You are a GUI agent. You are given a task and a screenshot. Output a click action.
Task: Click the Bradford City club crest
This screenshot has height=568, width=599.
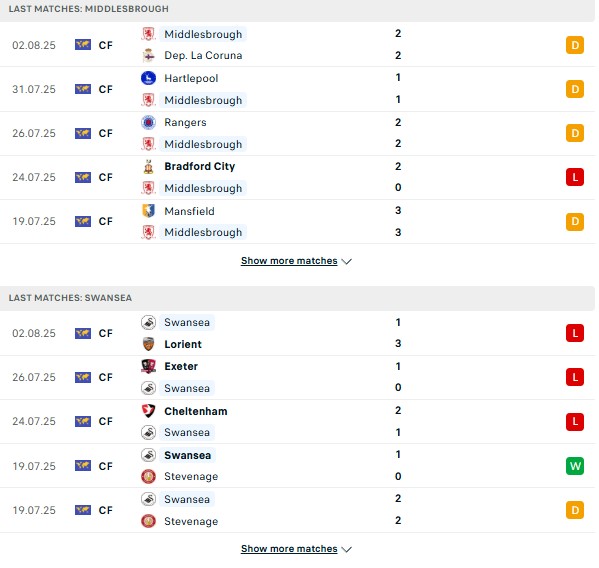click(148, 167)
